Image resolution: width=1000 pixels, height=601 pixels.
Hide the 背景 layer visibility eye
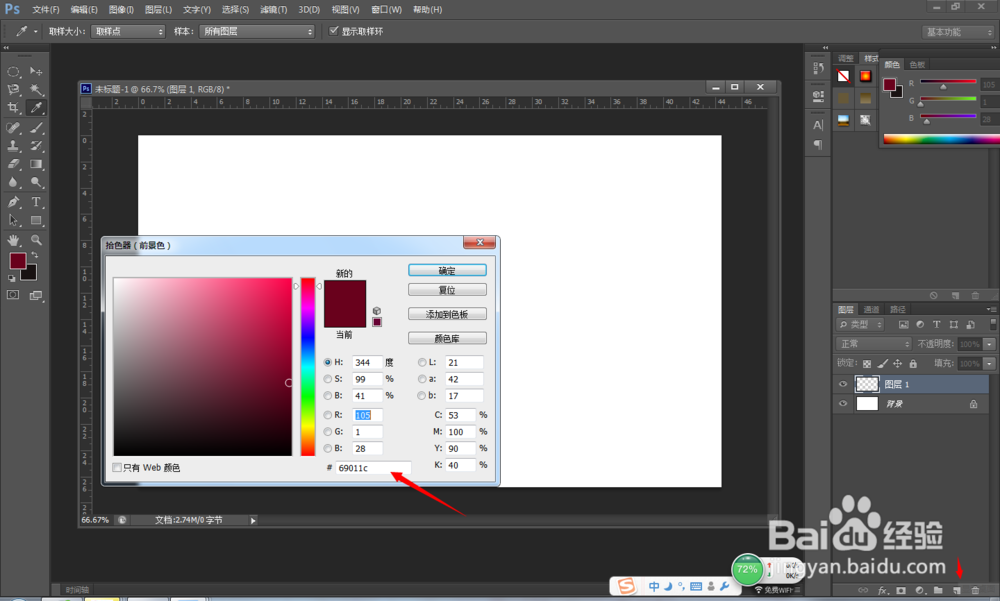(843, 404)
